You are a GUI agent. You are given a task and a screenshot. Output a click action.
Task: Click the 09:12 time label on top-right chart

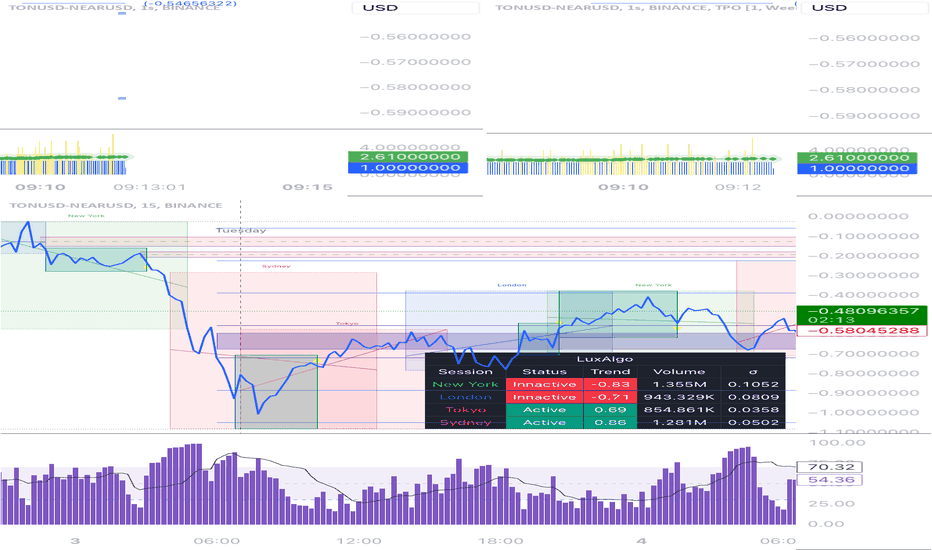pos(738,187)
